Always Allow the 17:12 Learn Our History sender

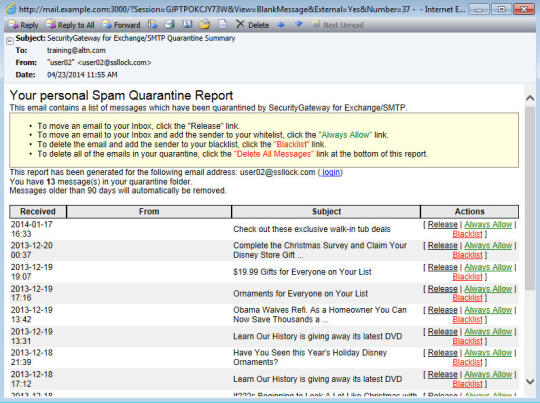click(x=488, y=374)
